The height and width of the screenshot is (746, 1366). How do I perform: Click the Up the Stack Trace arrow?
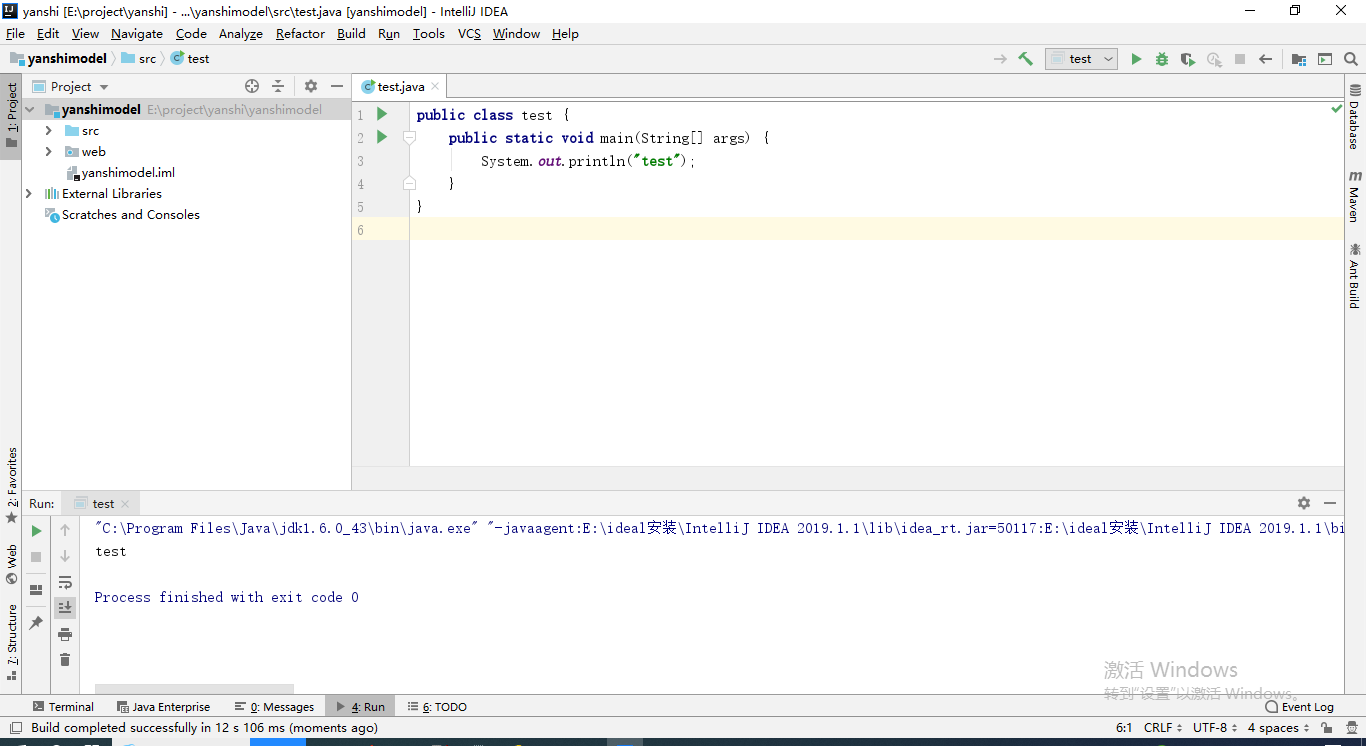(65, 530)
